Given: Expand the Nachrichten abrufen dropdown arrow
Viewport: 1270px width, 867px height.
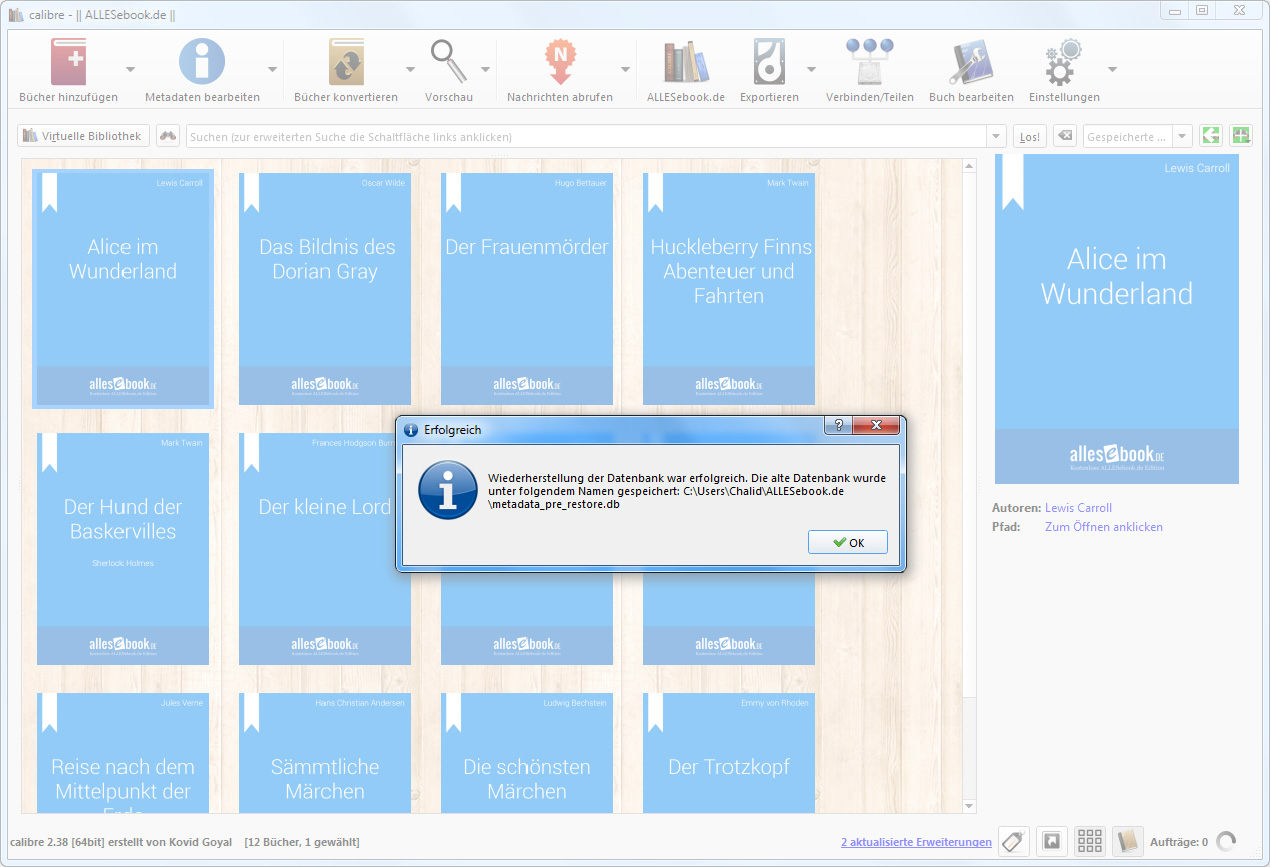Looking at the screenshot, I should [626, 69].
